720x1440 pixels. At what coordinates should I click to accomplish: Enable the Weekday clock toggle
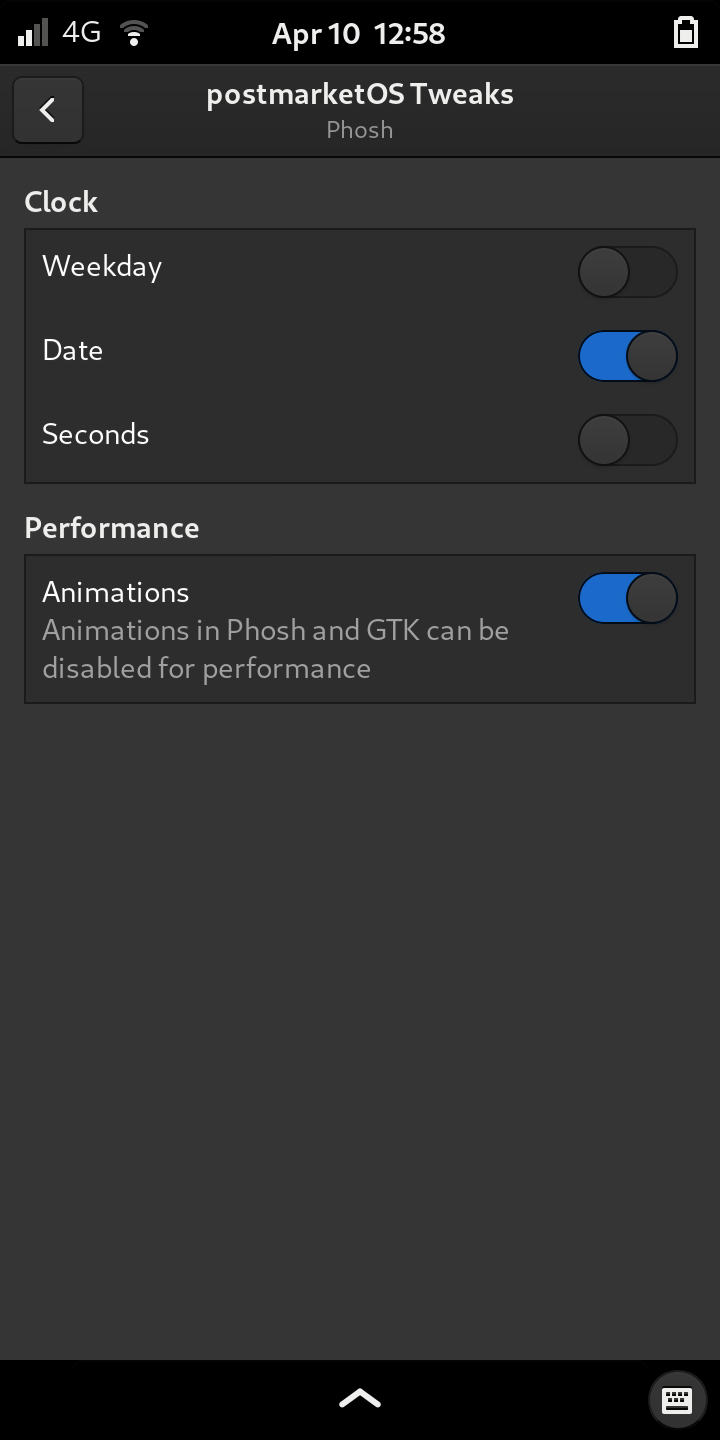[x=628, y=271]
